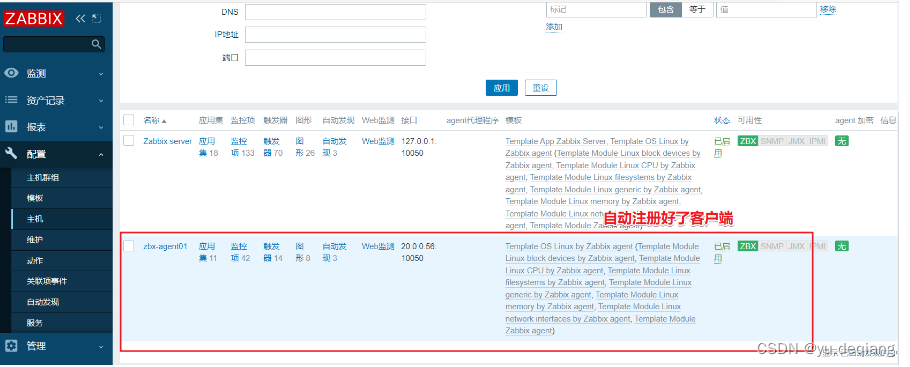This screenshot has height=367, width=910.
Task: Open 关联项事件 in sidebar
Action: click(x=46, y=281)
